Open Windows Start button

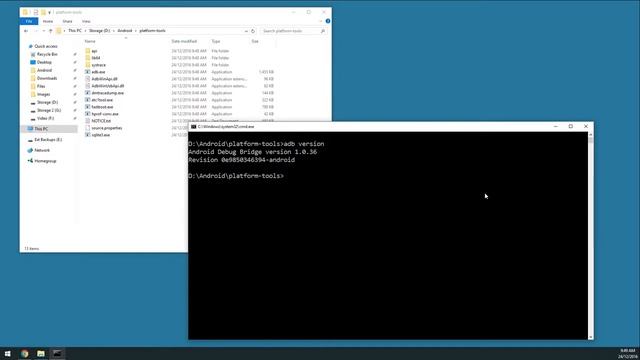click(x=7, y=353)
